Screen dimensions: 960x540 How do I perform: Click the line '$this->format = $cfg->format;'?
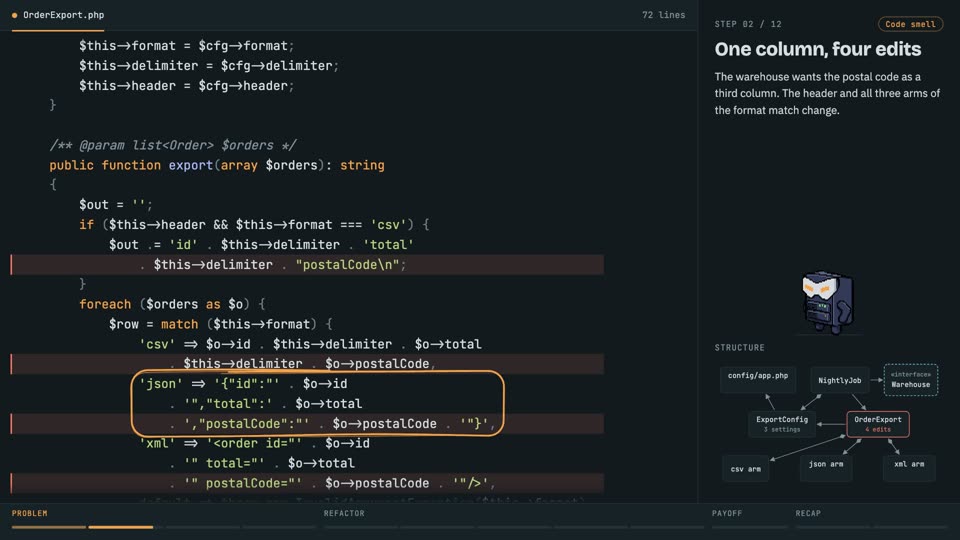pos(186,46)
